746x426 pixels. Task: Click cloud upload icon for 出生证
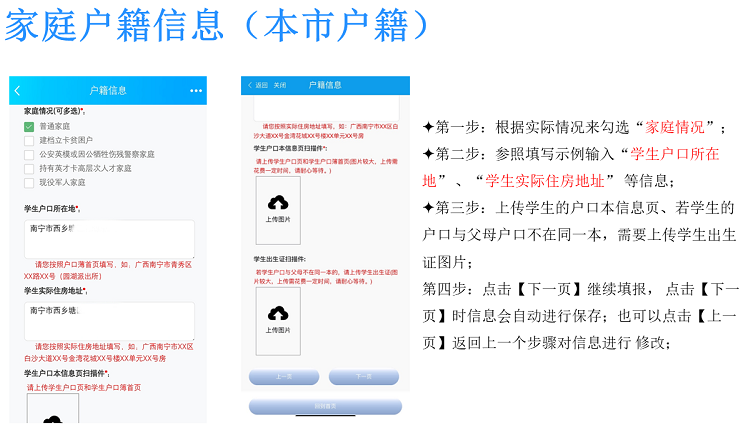(278, 314)
